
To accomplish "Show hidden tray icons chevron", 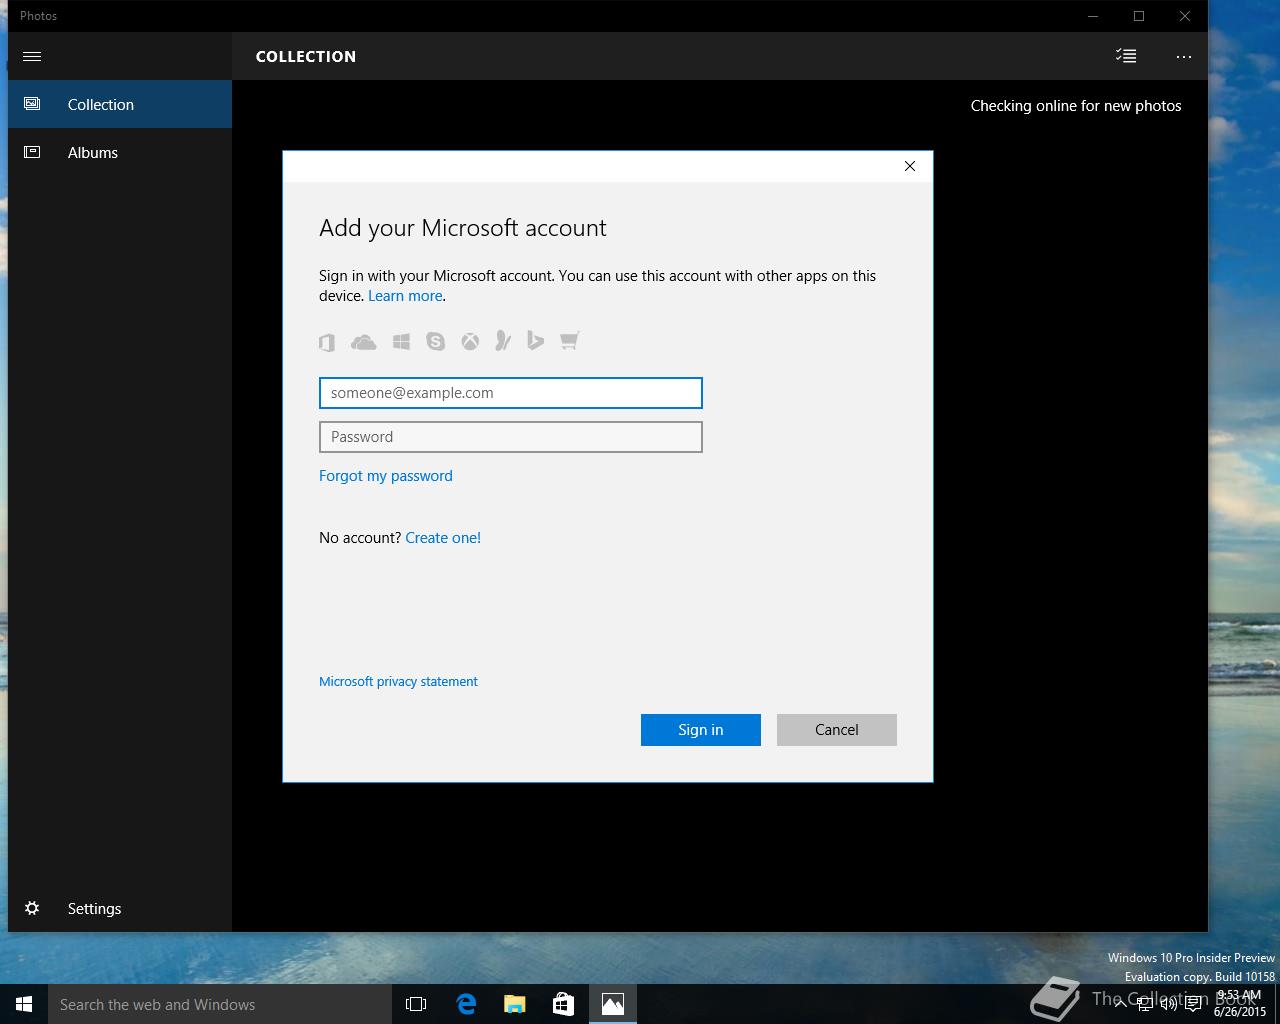I will coord(1121,1004).
